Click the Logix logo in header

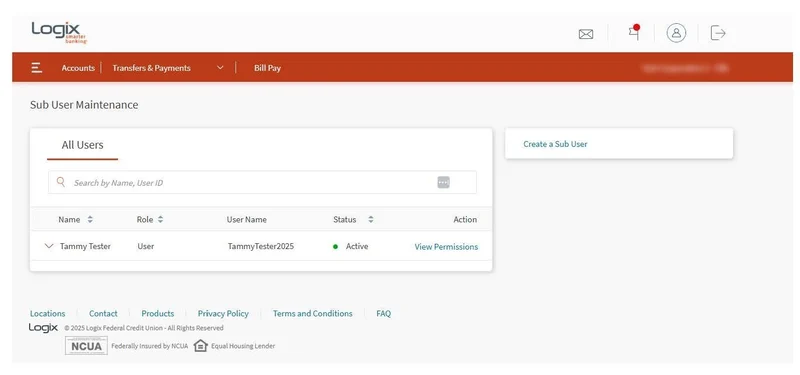[x=59, y=32]
